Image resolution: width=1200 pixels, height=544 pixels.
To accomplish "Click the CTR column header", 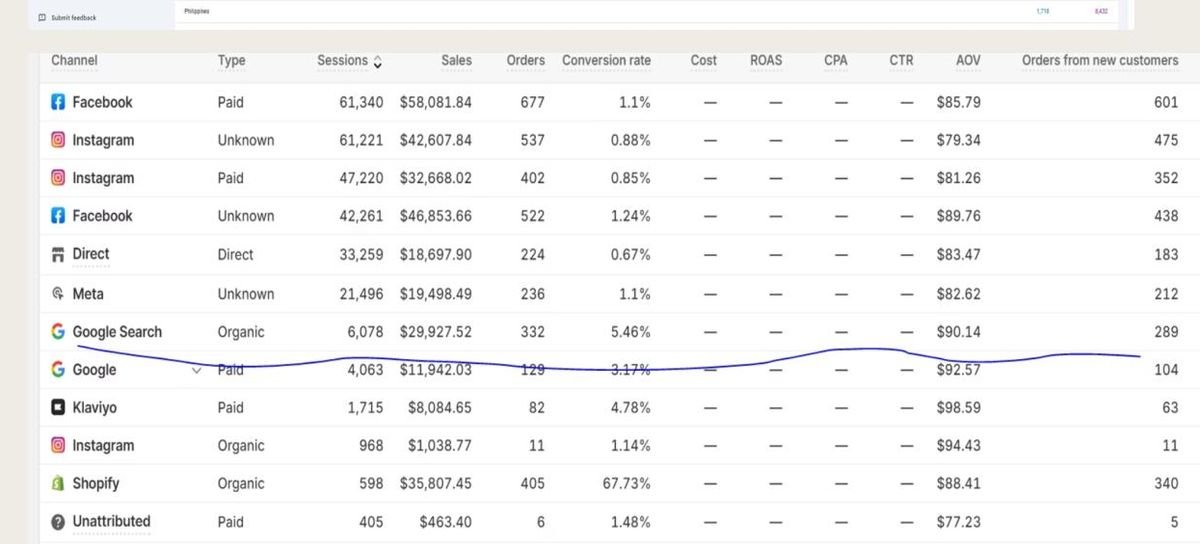I will [x=901, y=61].
